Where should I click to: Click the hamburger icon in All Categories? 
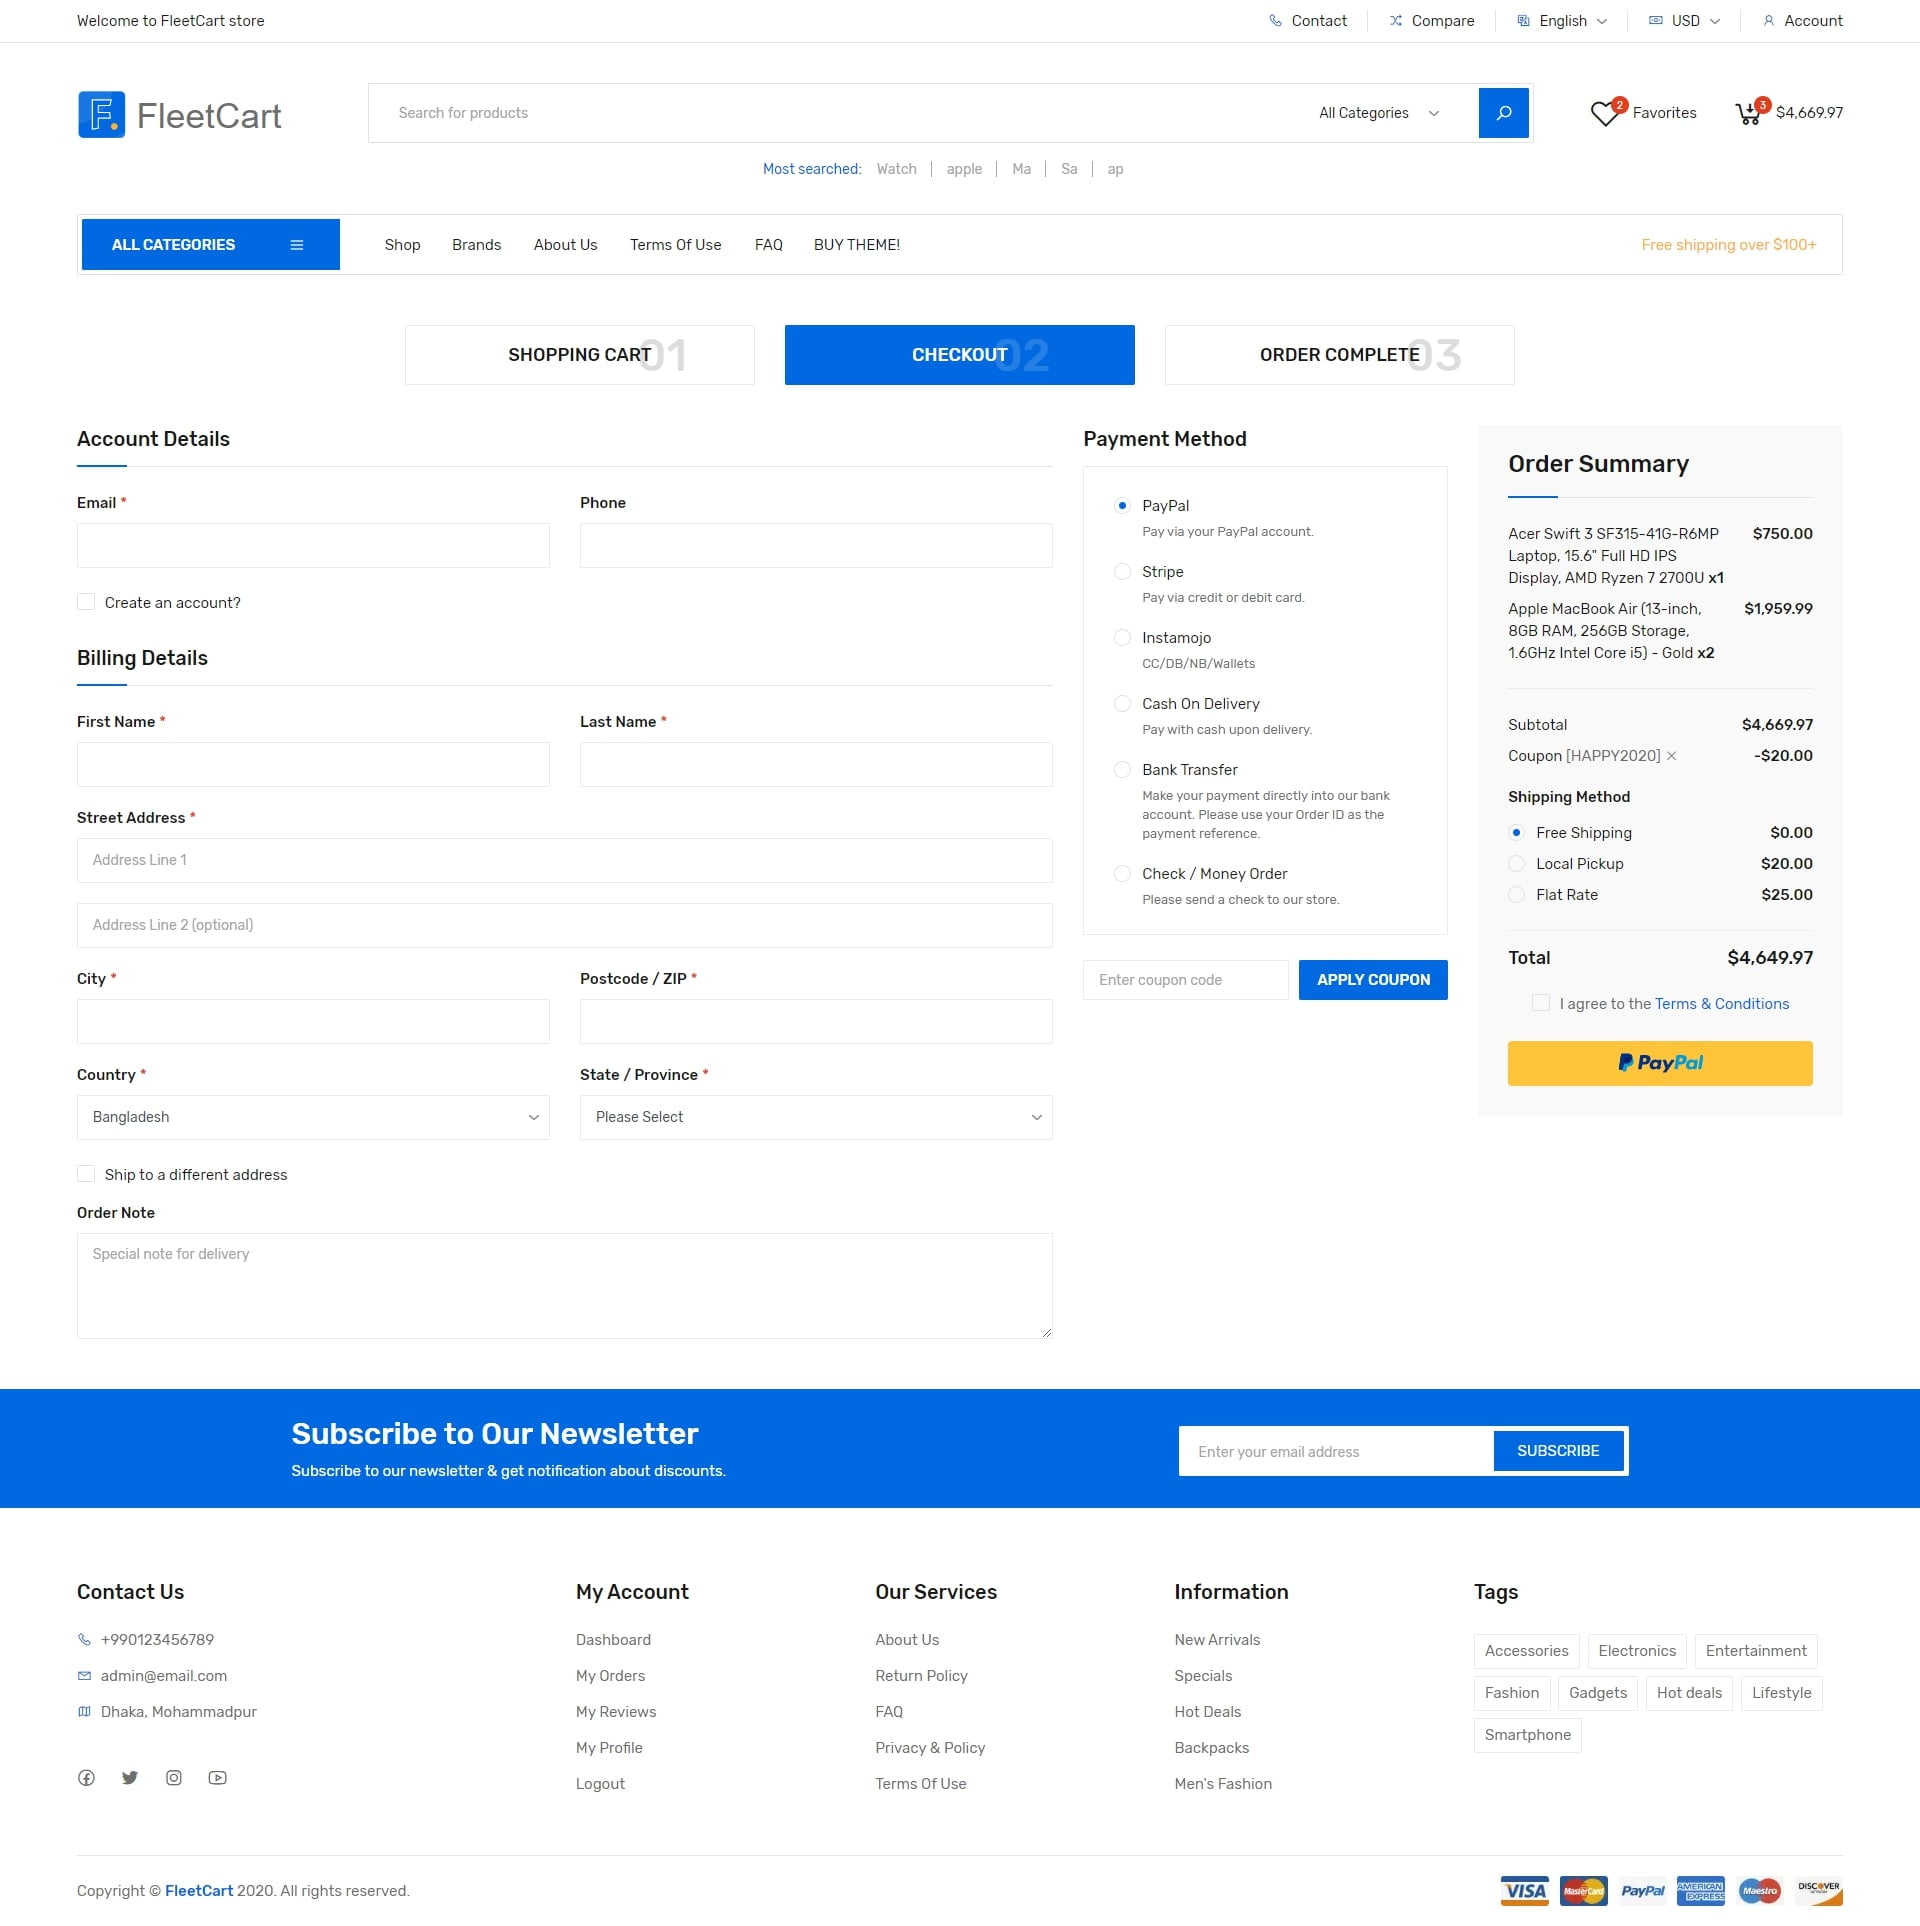(x=297, y=245)
